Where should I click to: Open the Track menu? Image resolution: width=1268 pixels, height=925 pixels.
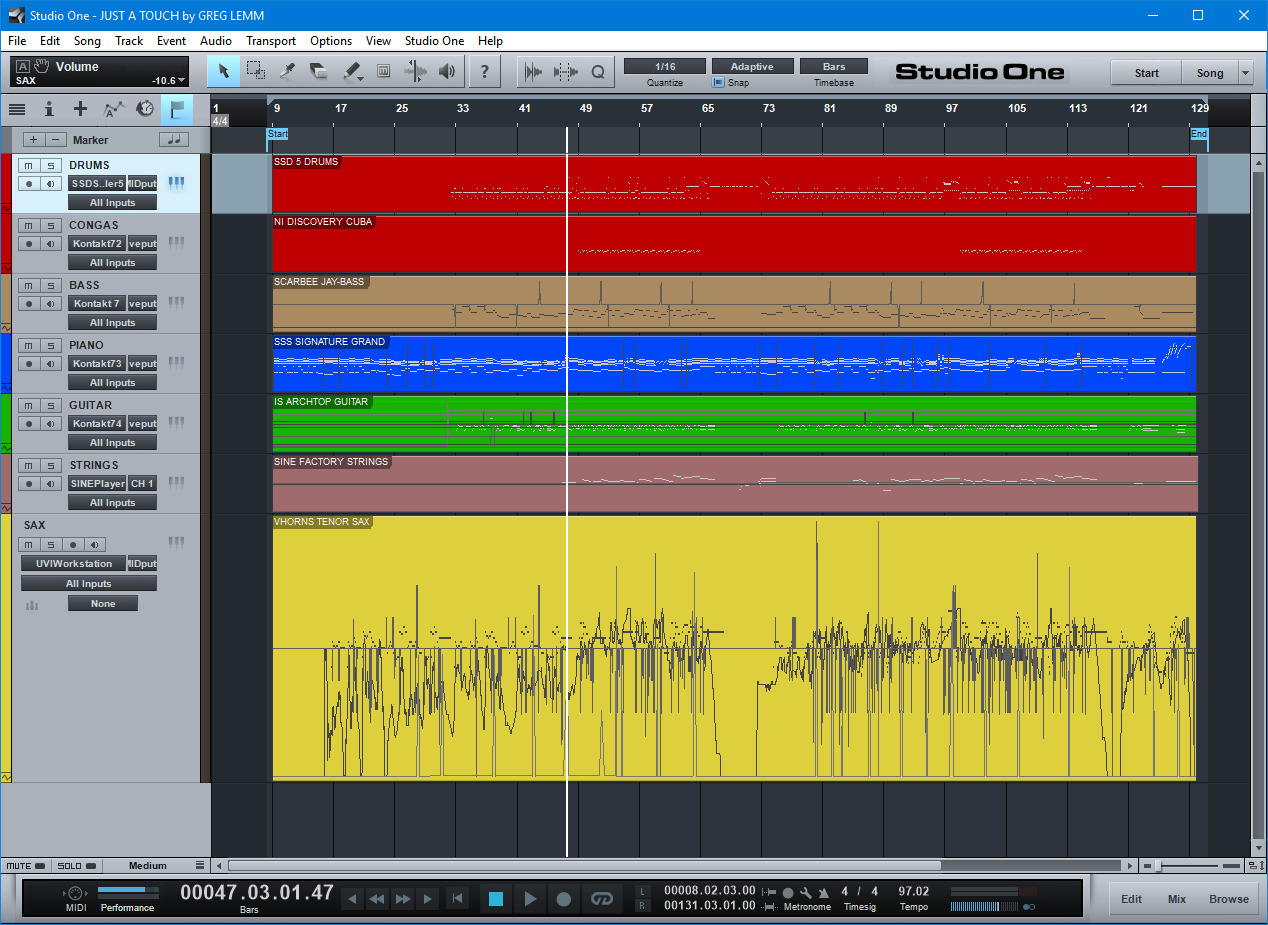click(x=129, y=41)
